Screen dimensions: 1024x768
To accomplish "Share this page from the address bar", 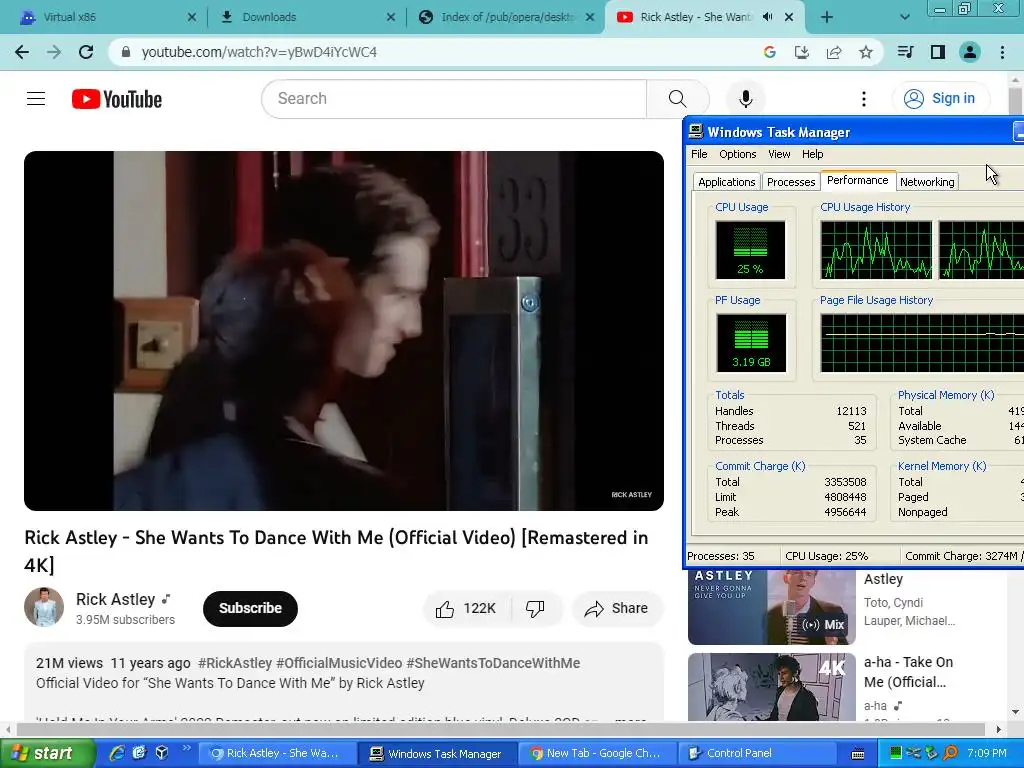I will [x=834, y=52].
